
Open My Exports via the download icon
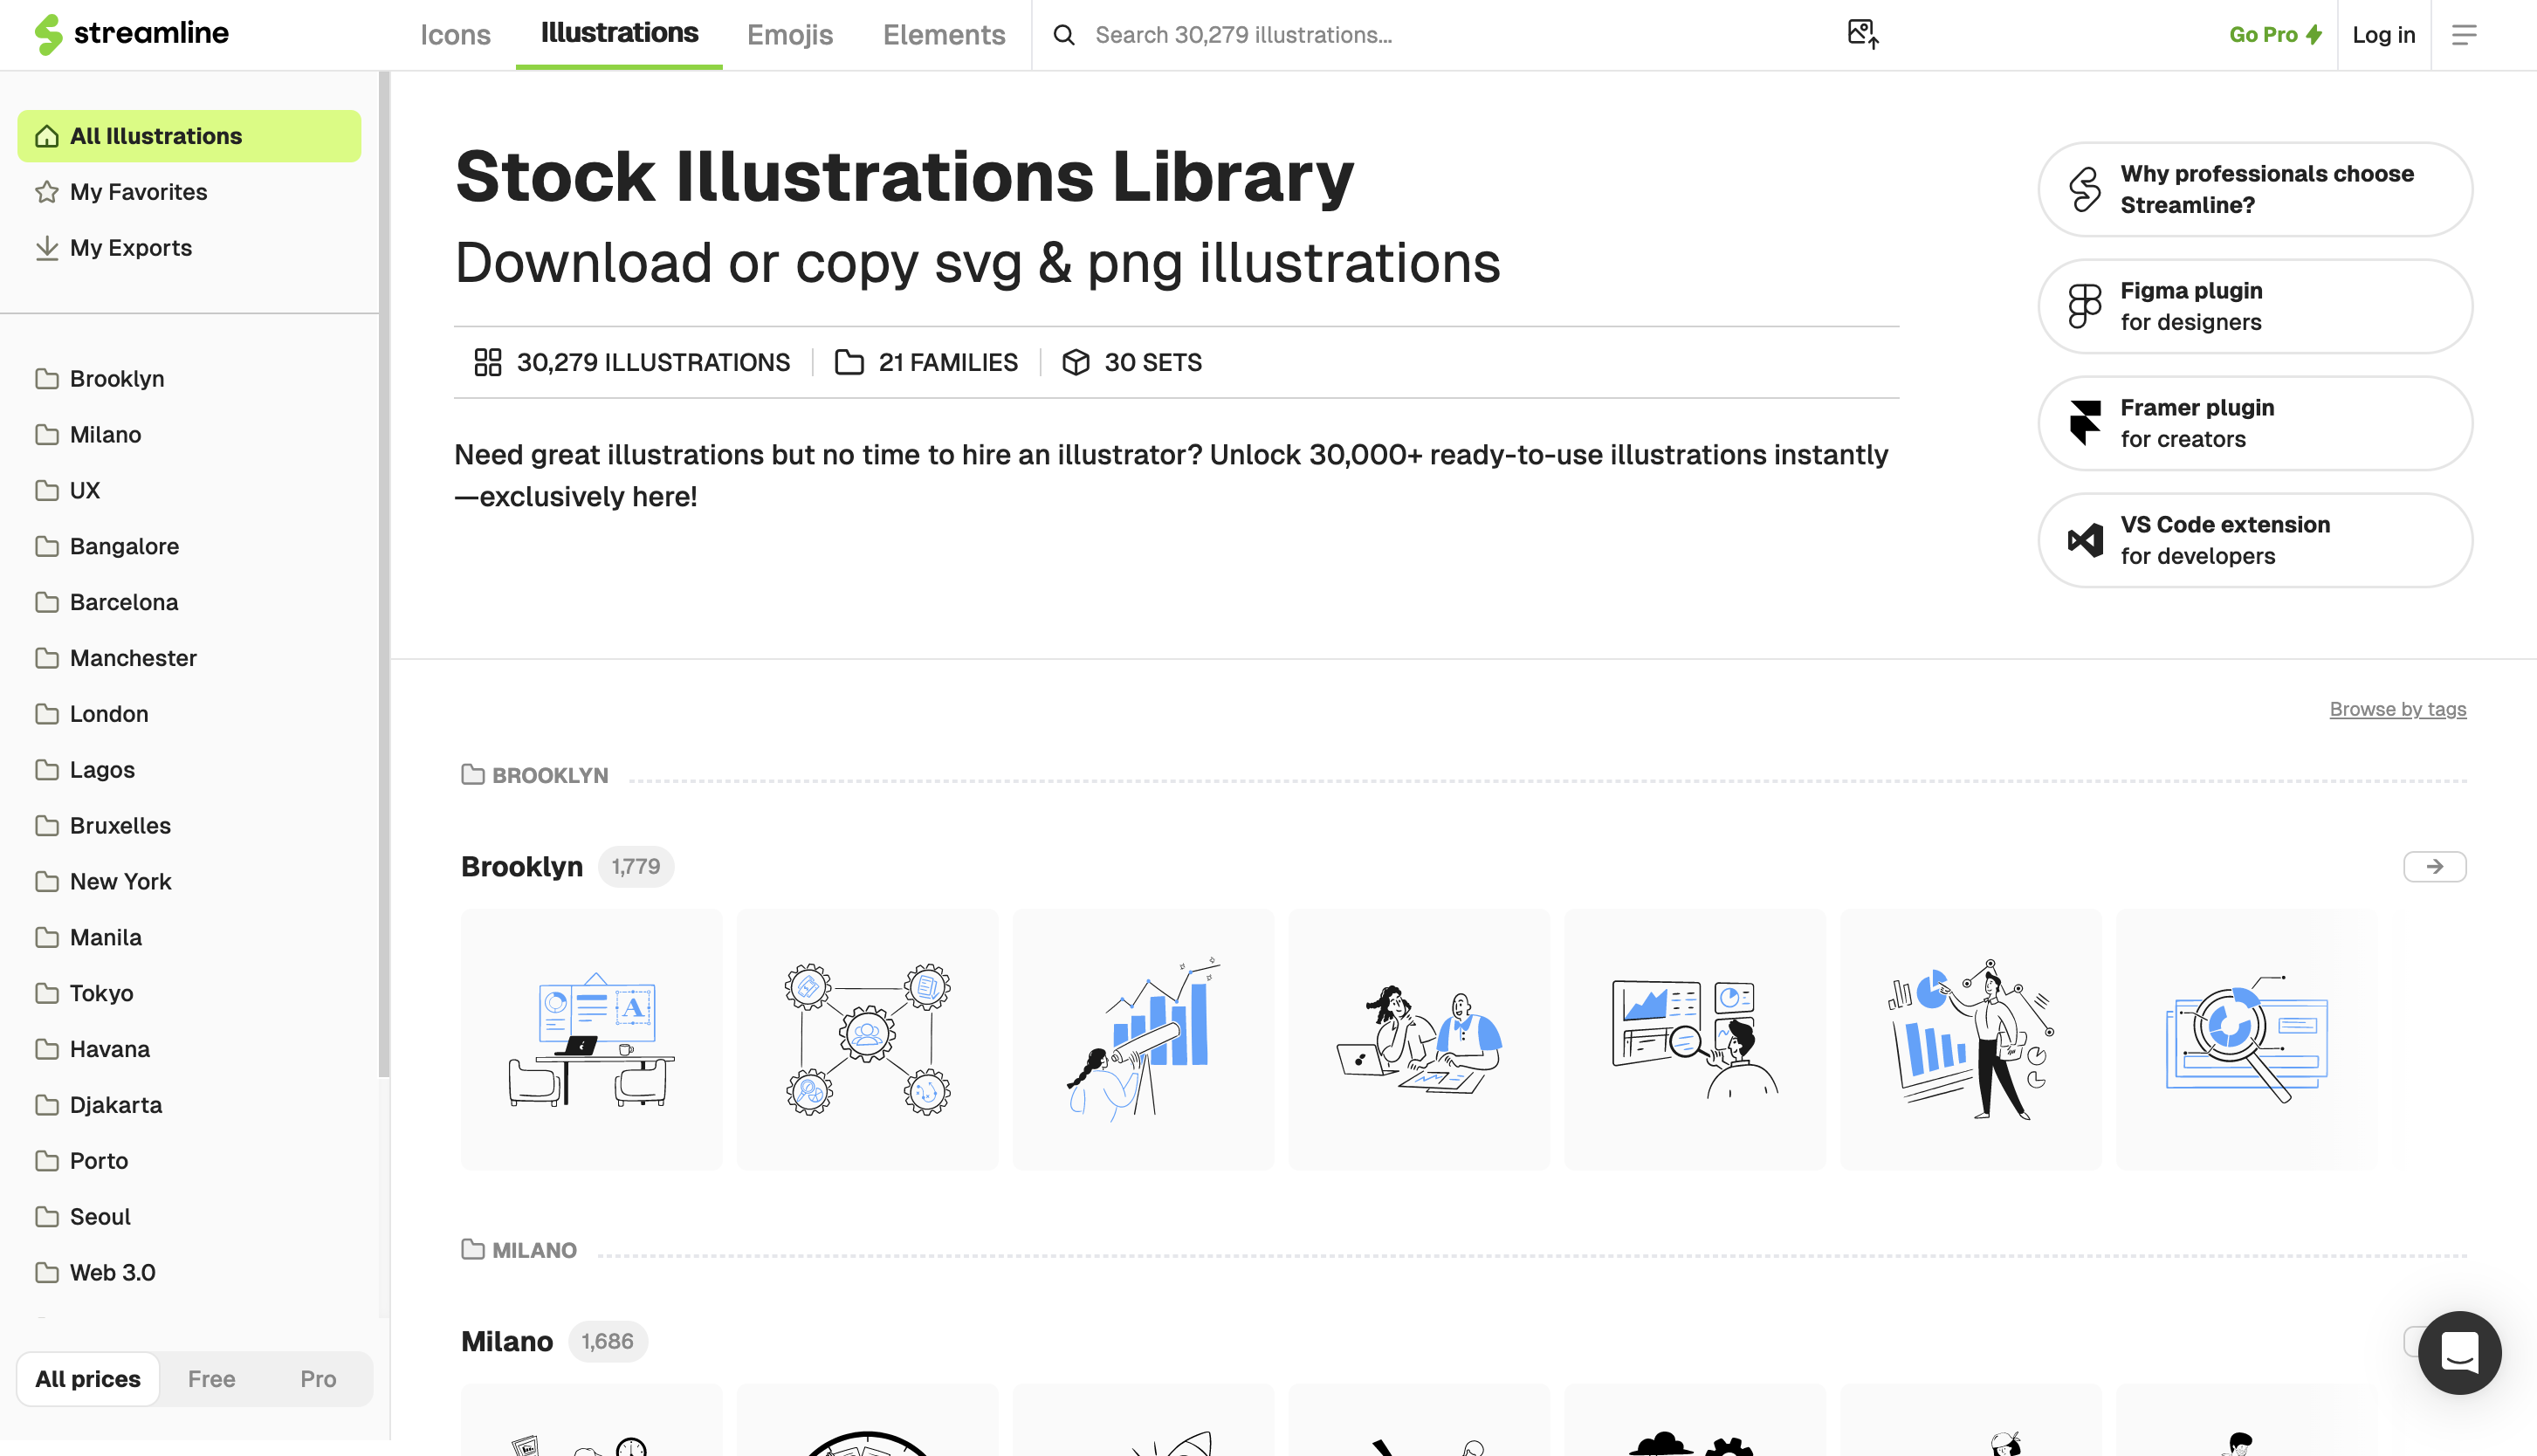click(47, 247)
